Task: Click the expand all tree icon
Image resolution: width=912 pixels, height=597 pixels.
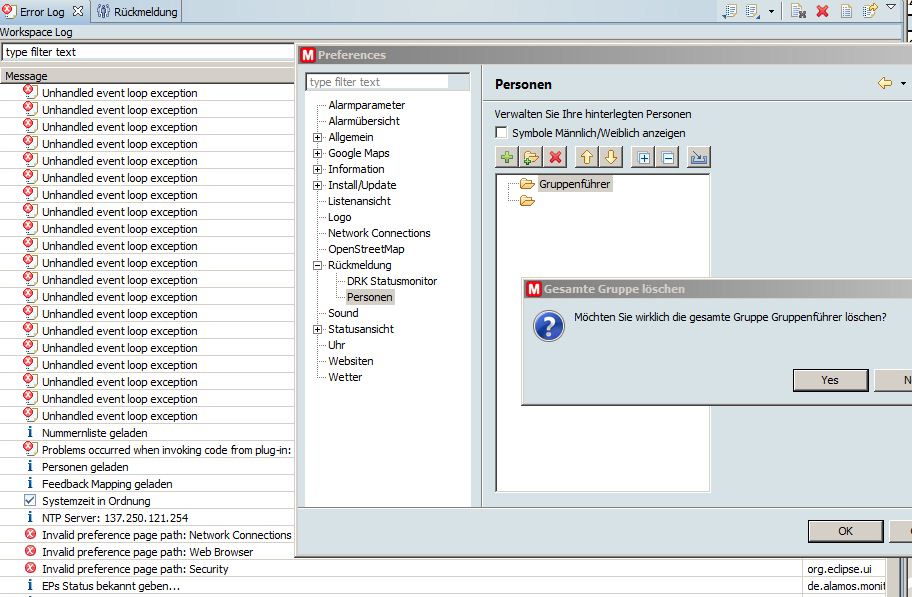Action: pyautogui.click(x=643, y=157)
